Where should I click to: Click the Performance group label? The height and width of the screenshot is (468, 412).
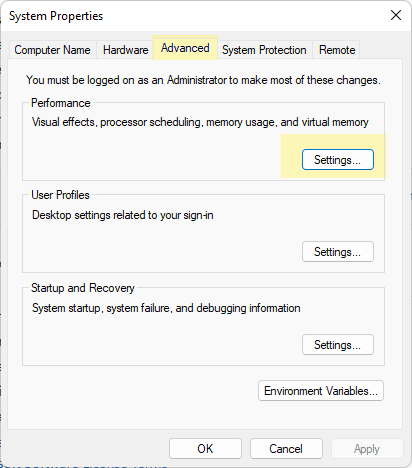pos(61,103)
